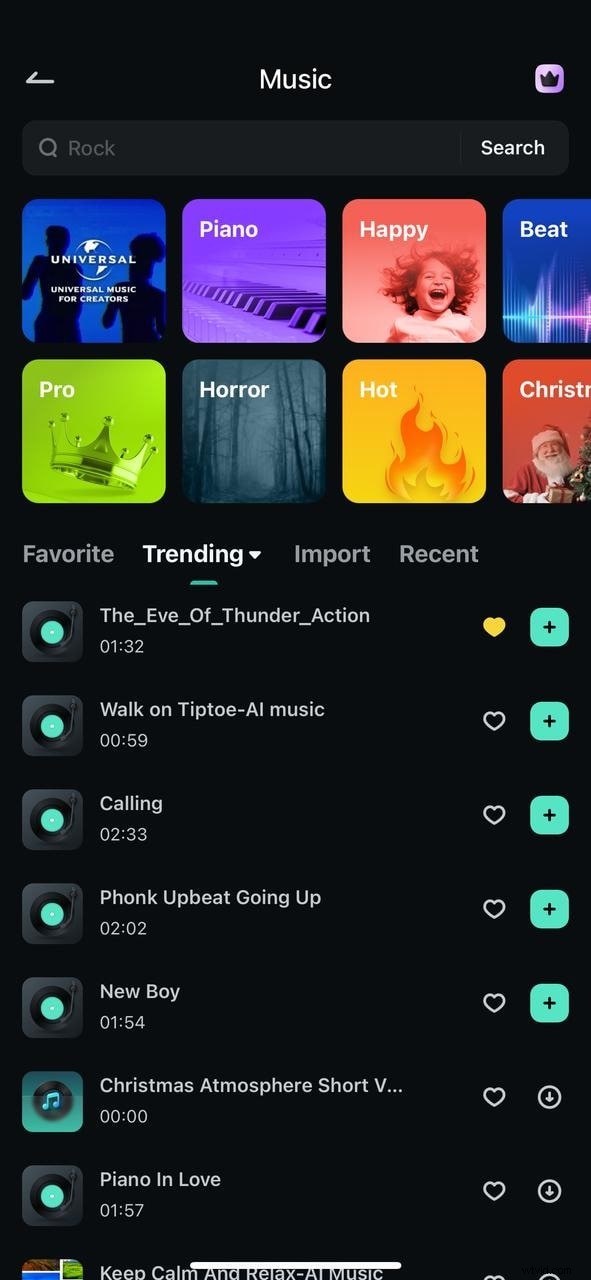Favorite the New Boy track heart
Image resolution: width=591 pixels, height=1280 pixels.
[x=494, y=1003]
